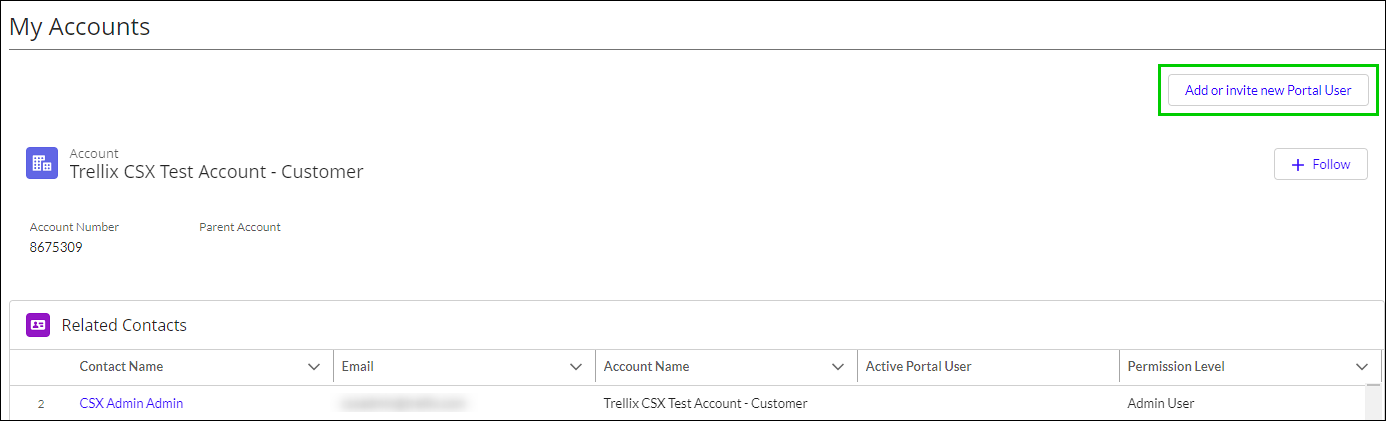
Task: Expand the Email column chevron menu
Action: point(576,367)
